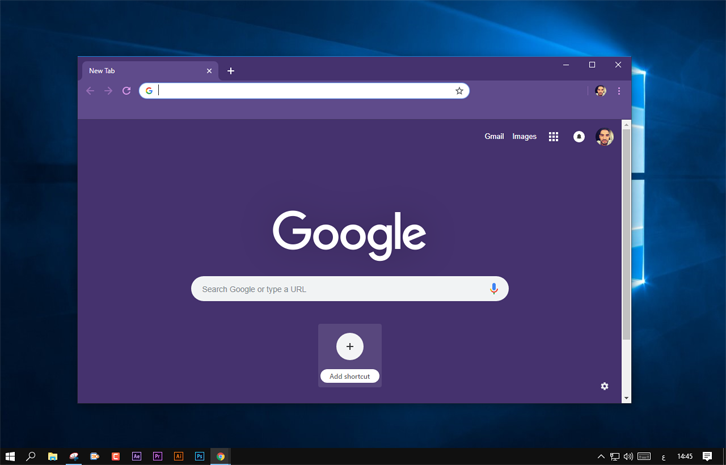Reload the current page
726x465 pixels.
[x=126, y=91]
